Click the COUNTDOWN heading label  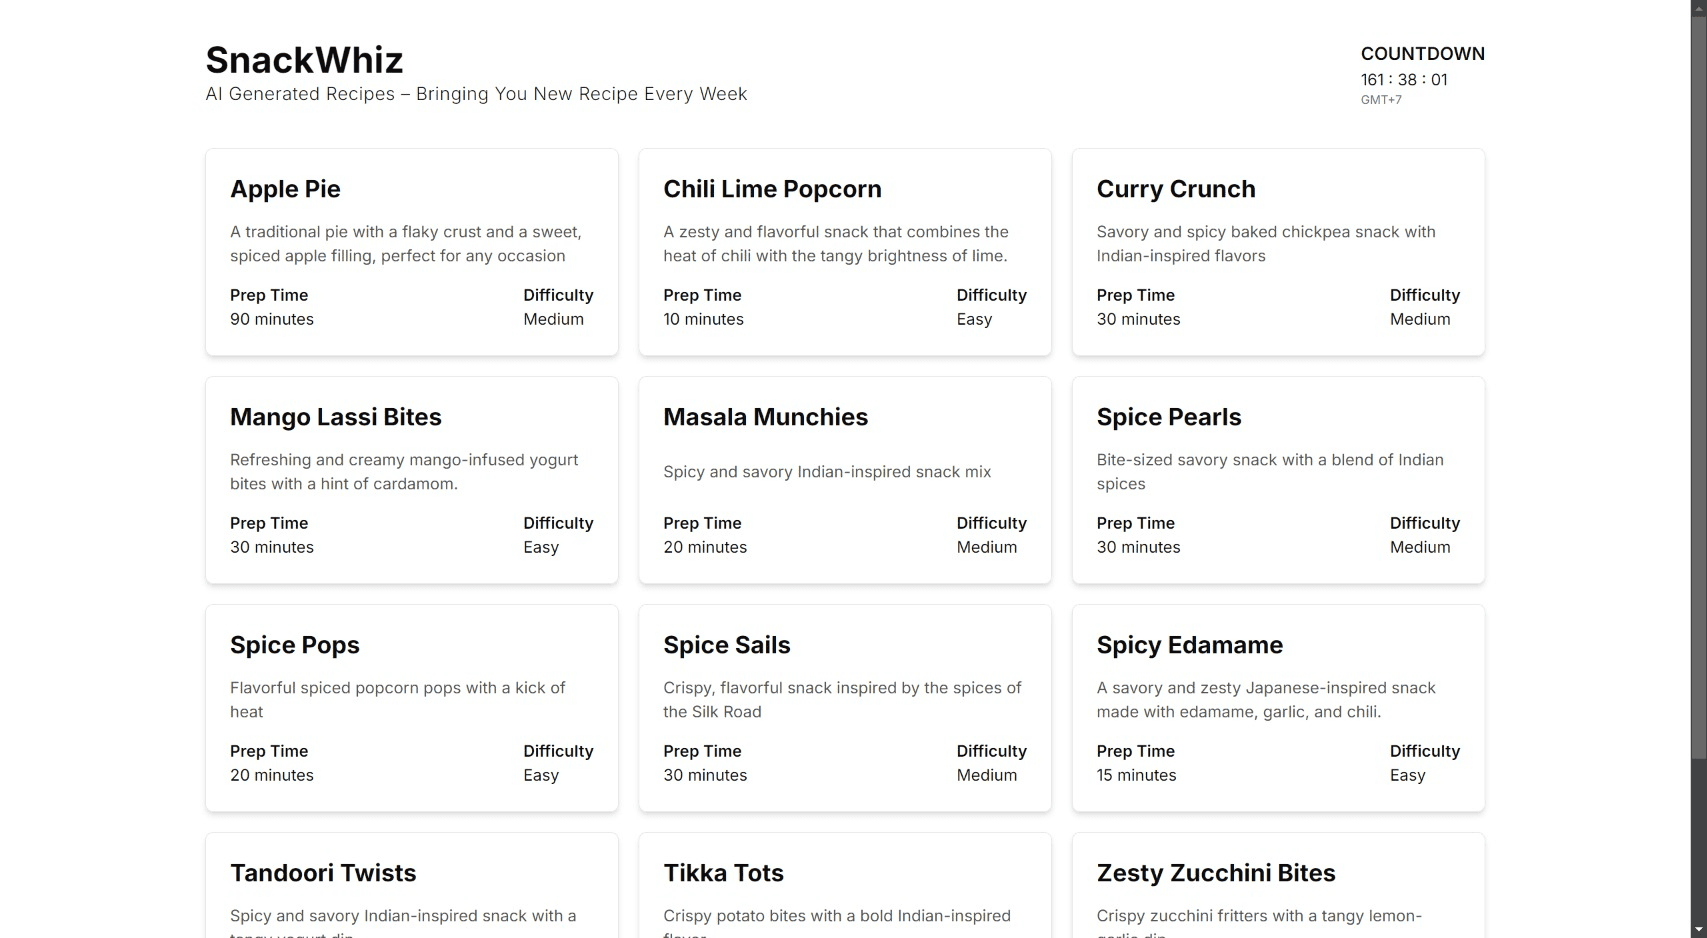point(1422,54)
